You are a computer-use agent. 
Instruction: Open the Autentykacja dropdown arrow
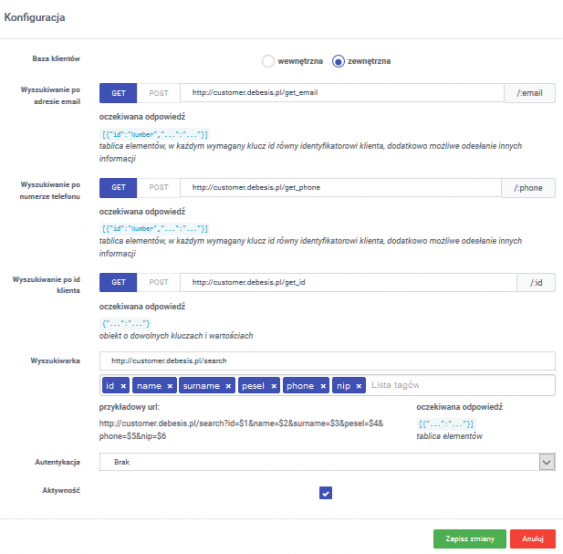tap(546, 462)
